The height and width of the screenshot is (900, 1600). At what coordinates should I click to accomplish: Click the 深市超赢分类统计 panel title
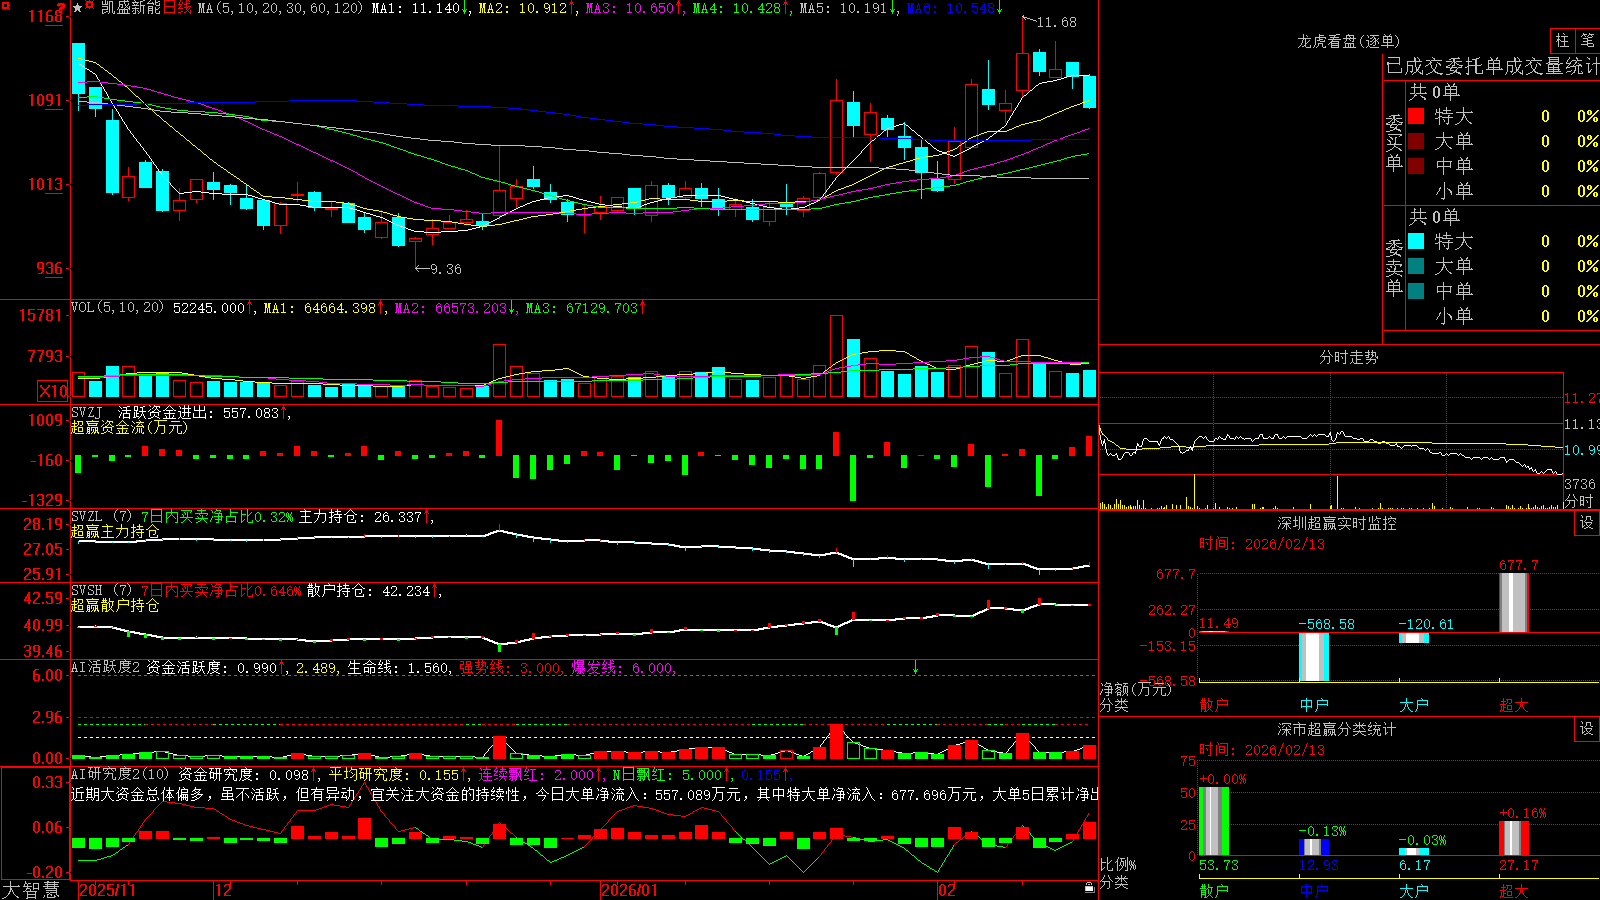[x=1336, y=730]
